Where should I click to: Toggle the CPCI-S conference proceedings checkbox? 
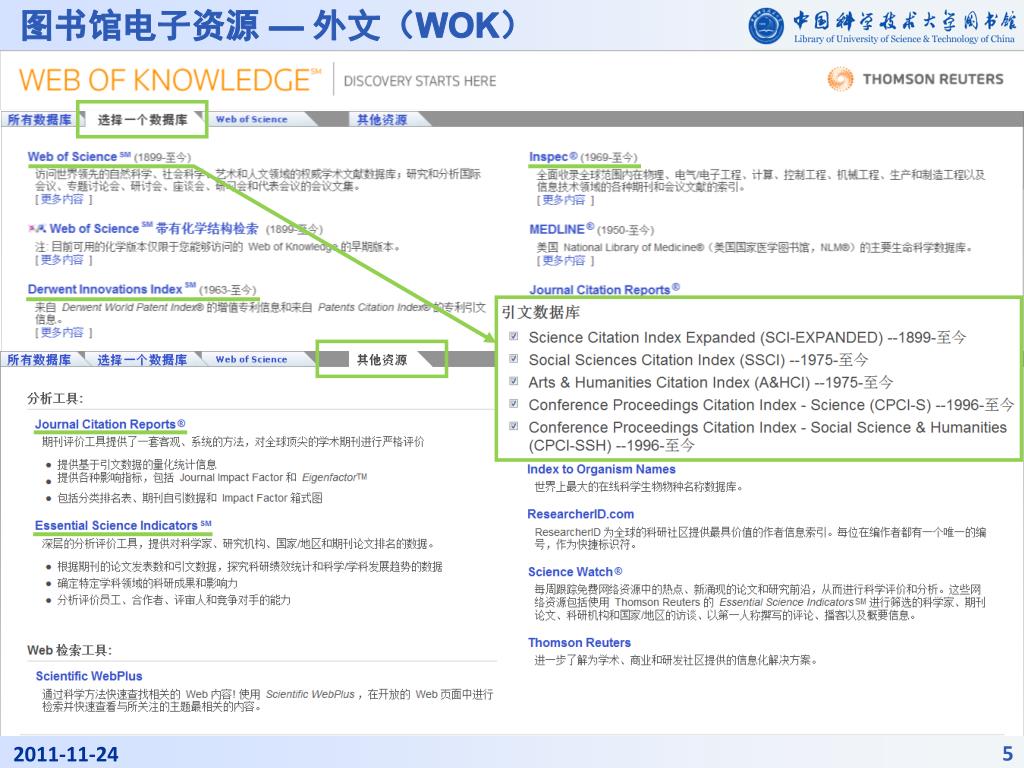click(514, 404)
